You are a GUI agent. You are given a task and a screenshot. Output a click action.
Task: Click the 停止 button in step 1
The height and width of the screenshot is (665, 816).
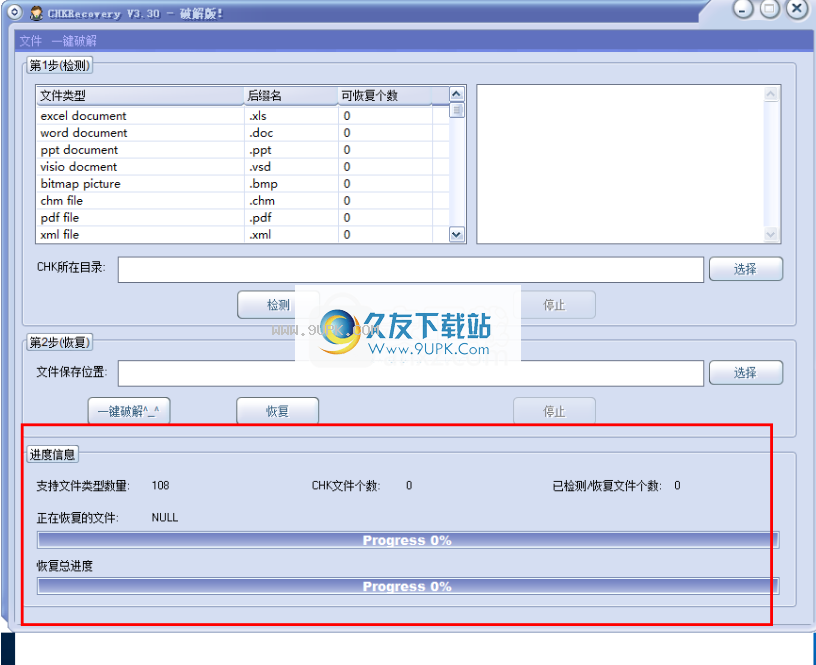tap(554, 304)
